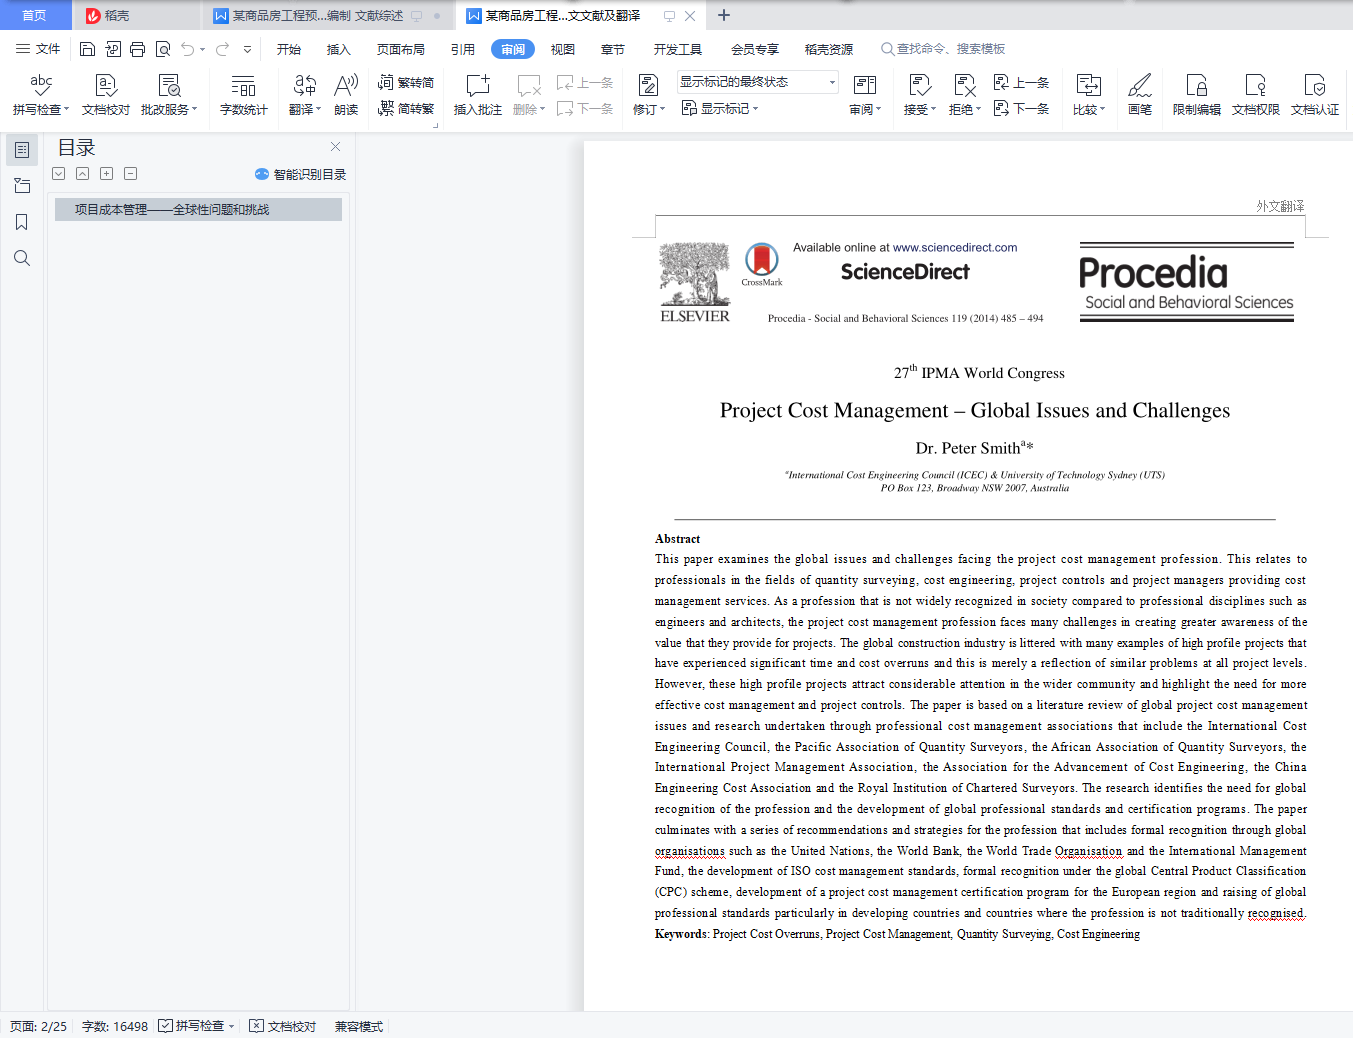Go to the 首页 home tab
Image resolution: width=1353 pixels, height=1038 pixels.
tap(35, 15)
